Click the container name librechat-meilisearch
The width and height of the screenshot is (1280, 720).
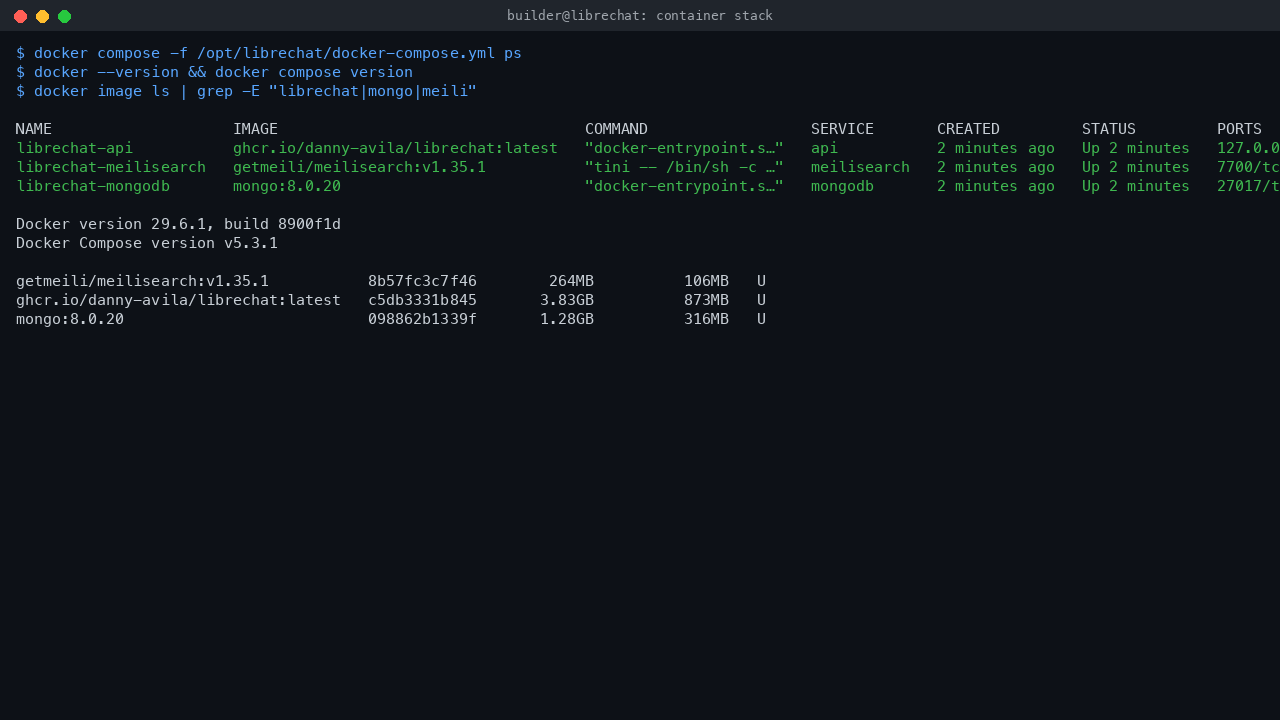pos(111,167)
